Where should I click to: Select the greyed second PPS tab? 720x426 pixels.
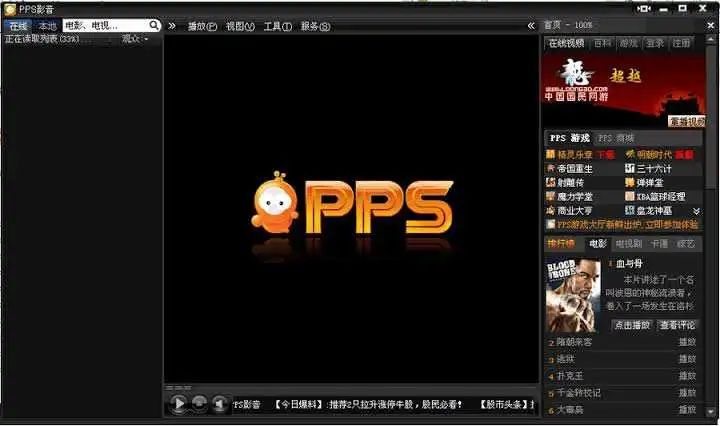tap(615, 138)
